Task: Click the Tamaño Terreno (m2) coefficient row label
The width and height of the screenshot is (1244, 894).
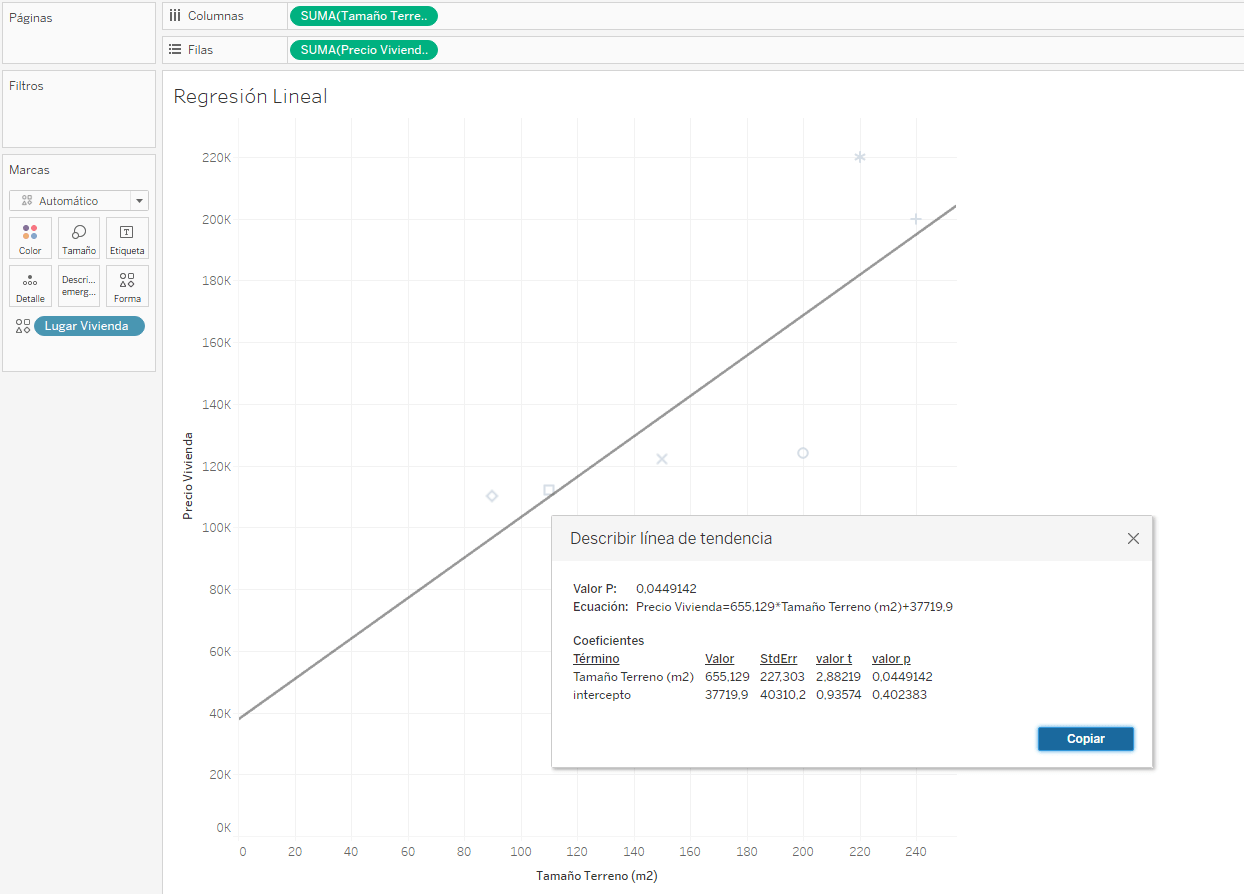Action: tap(634, 677)
